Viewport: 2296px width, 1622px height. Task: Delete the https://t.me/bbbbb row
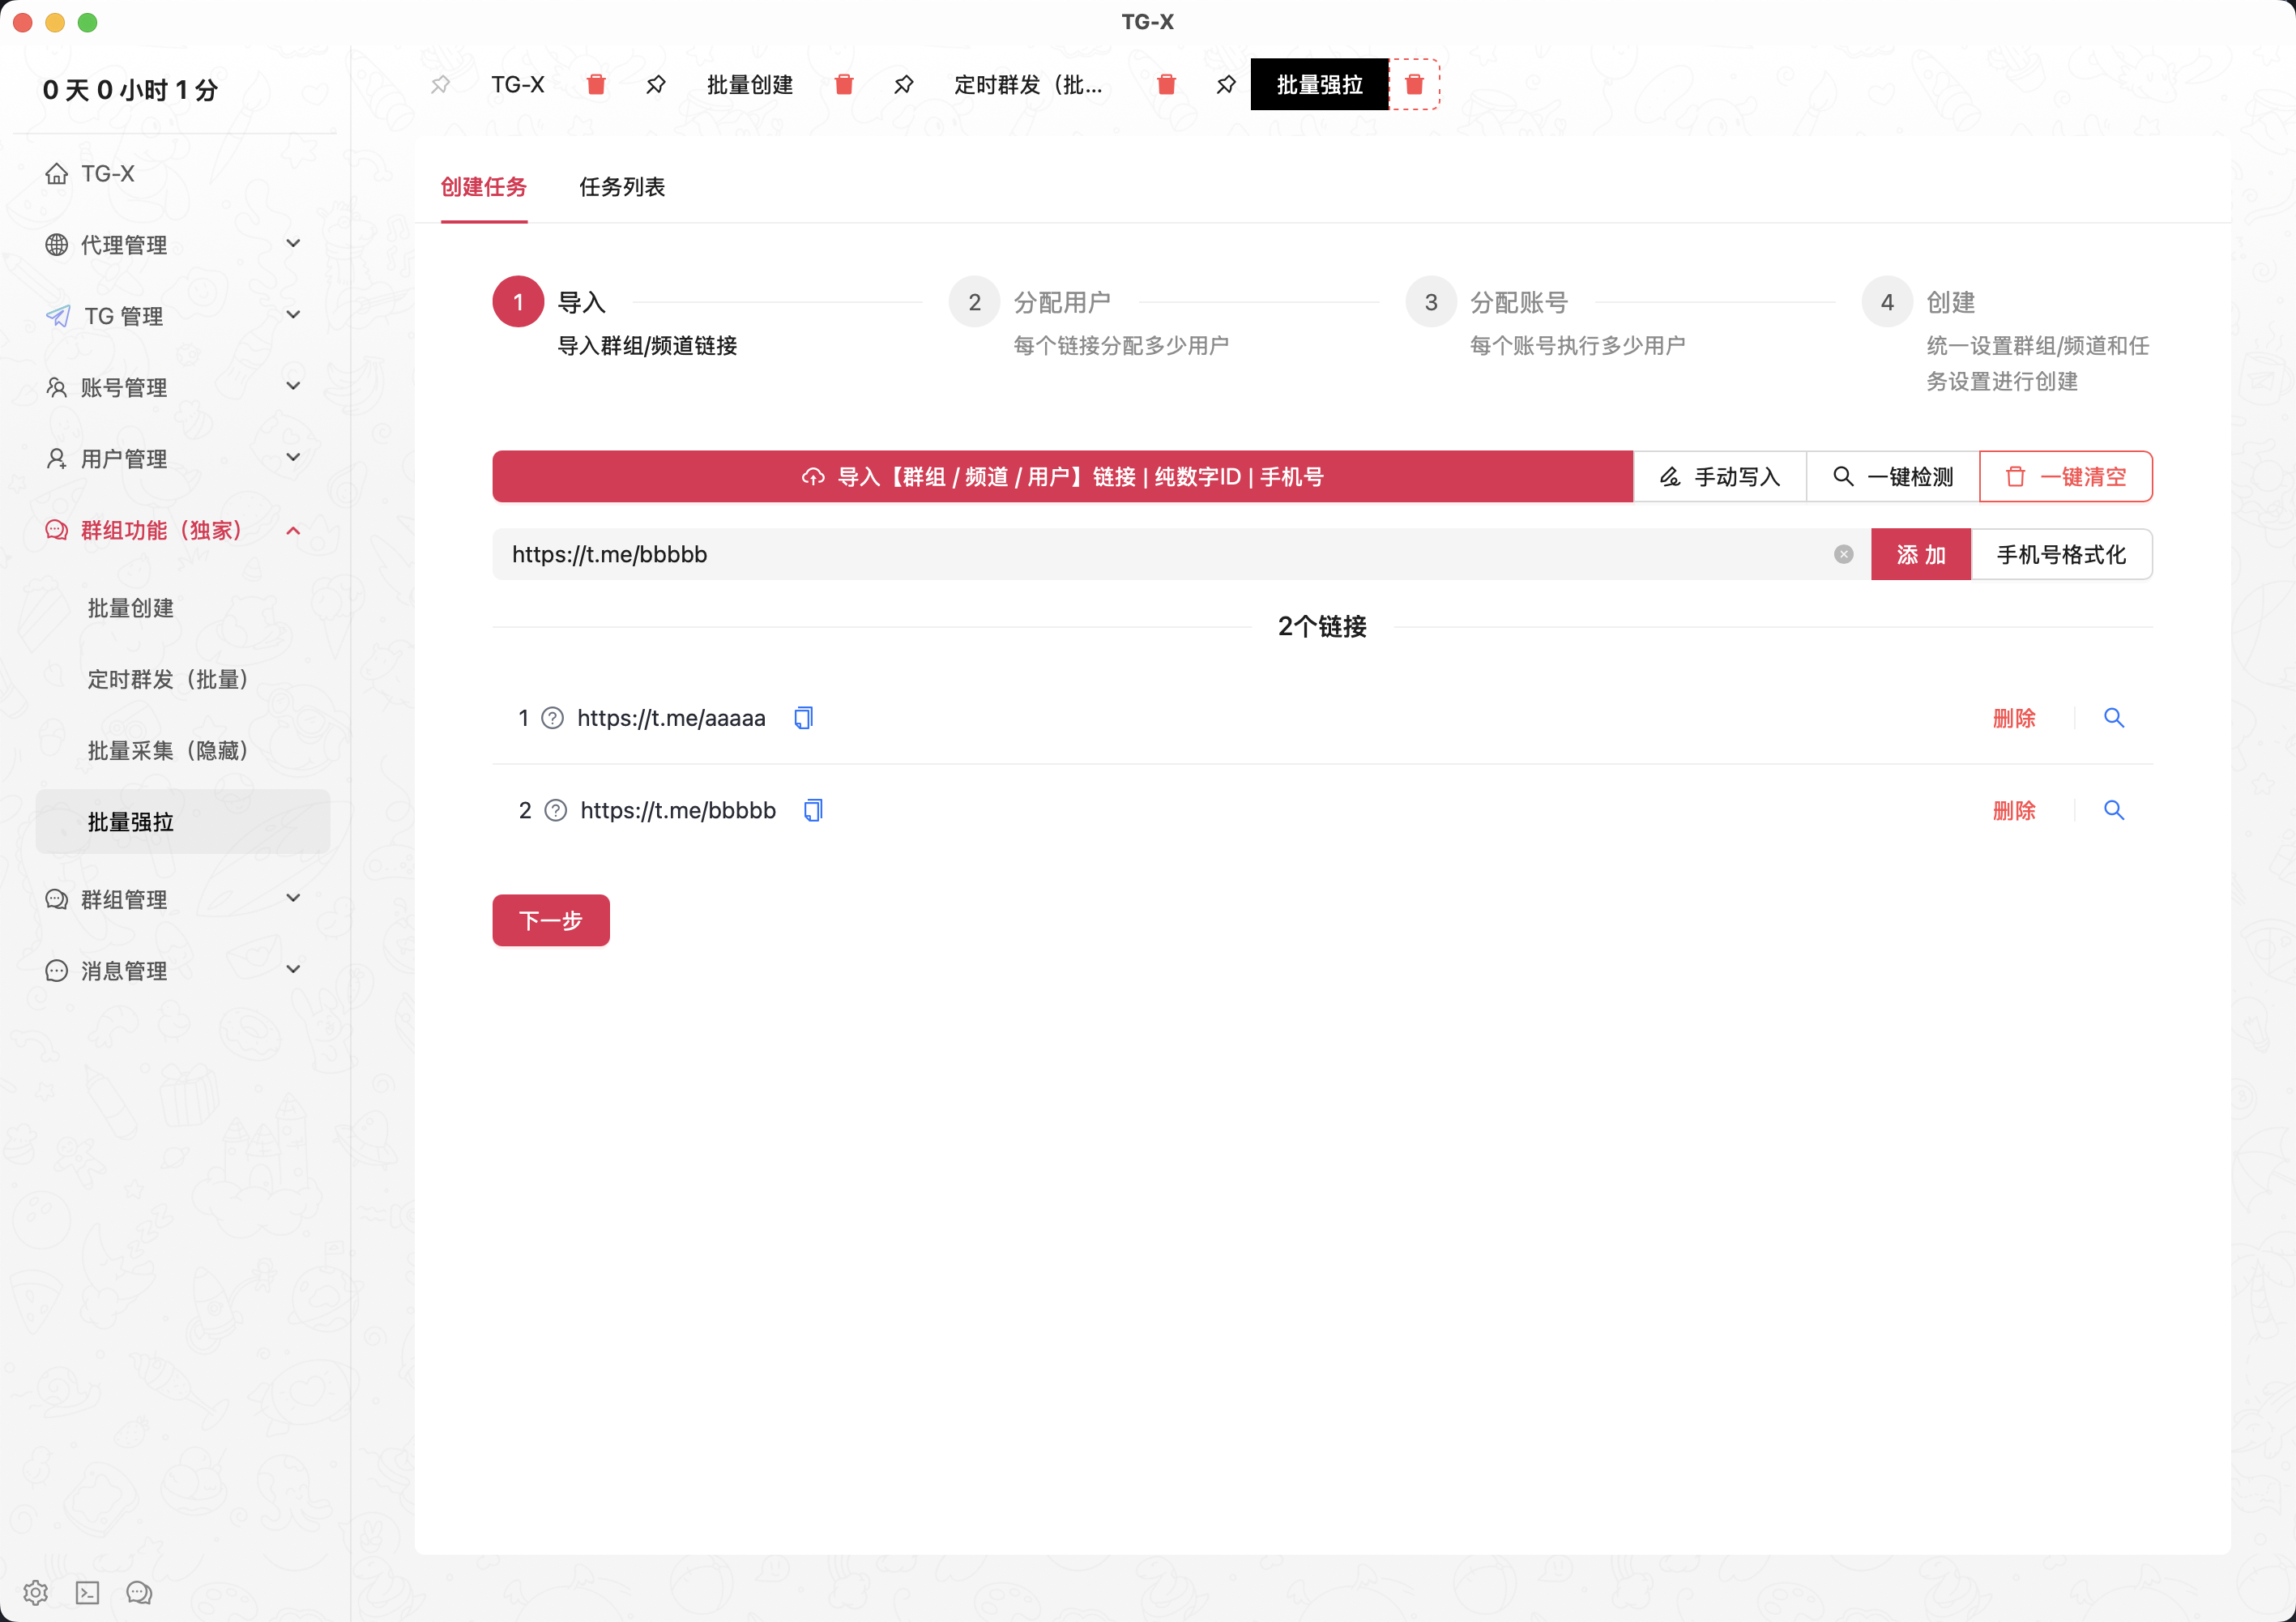click(2014, 811)
